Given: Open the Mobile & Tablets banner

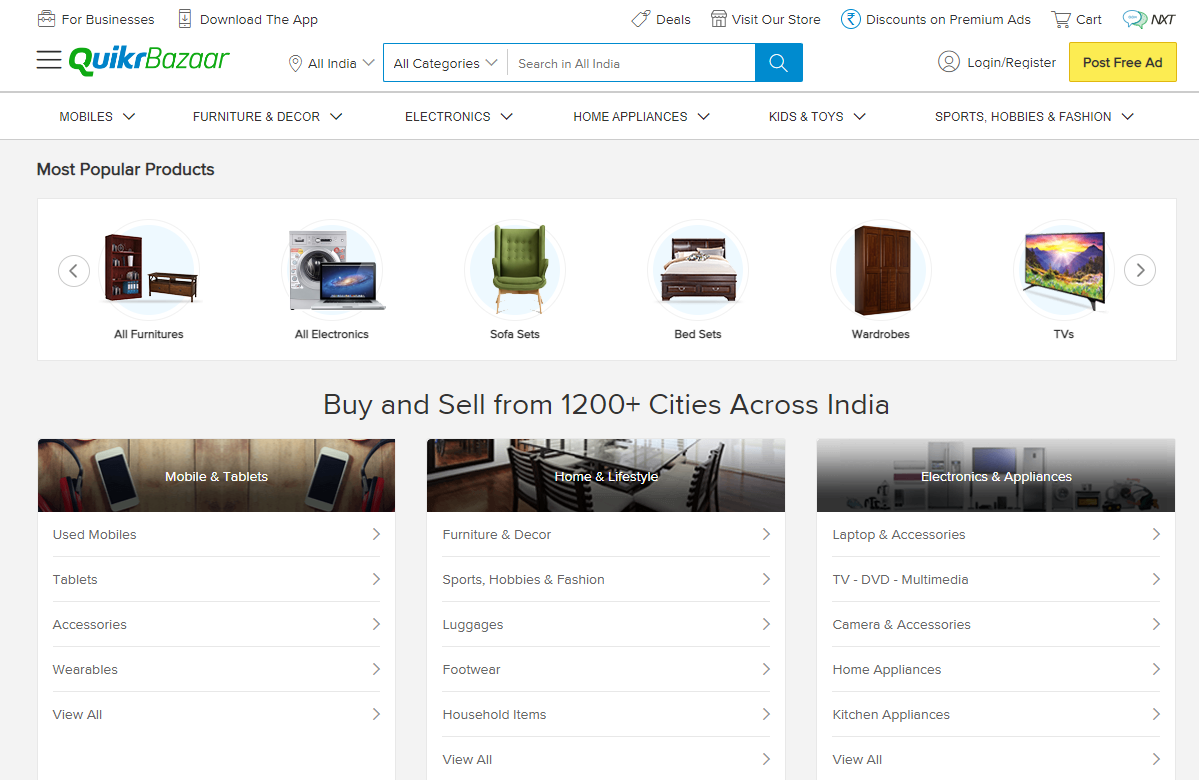Looking at the screenshot, I should (216, 476).
